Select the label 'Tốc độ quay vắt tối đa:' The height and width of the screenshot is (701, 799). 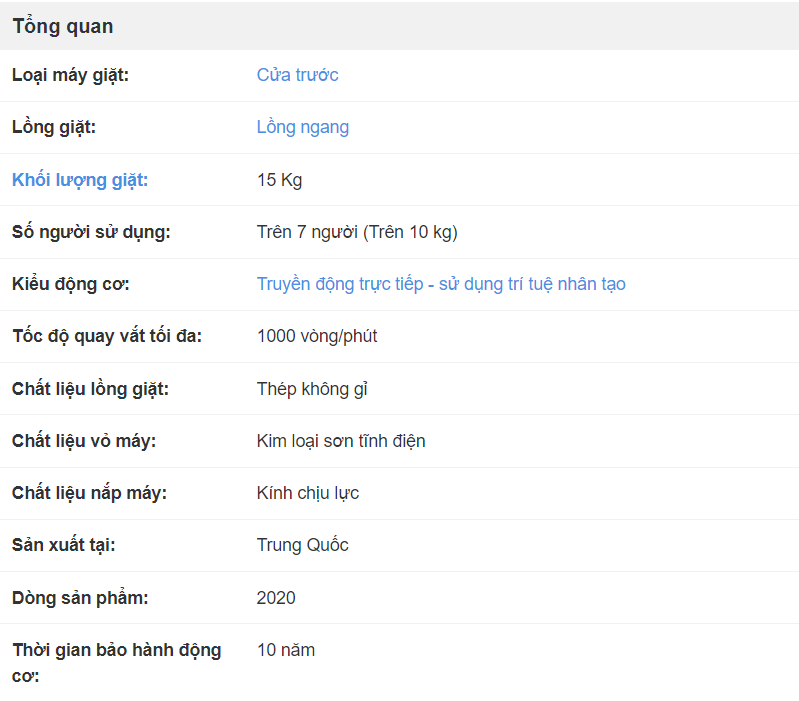[107, 336]
